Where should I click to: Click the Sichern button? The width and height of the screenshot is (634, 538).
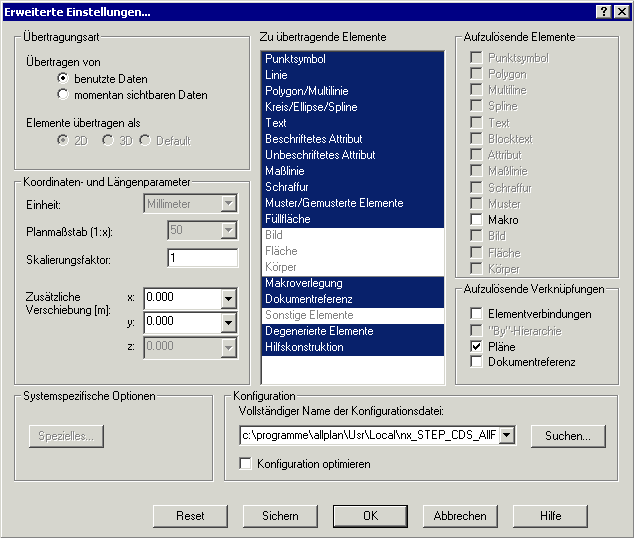click(280, 516)
